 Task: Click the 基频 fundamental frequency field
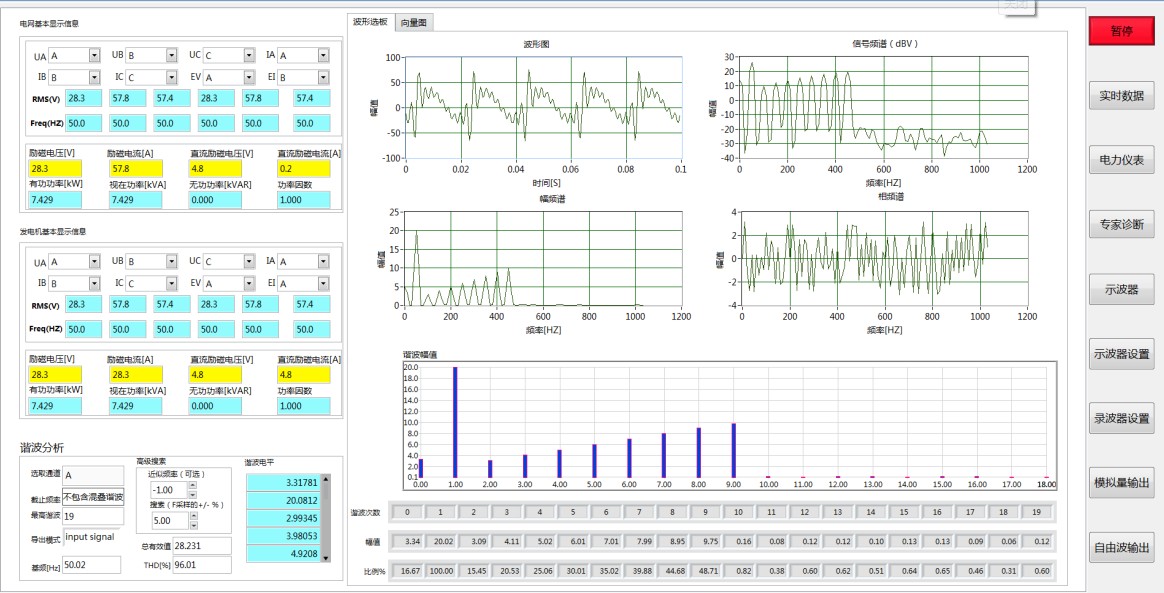tap(91, 566)
